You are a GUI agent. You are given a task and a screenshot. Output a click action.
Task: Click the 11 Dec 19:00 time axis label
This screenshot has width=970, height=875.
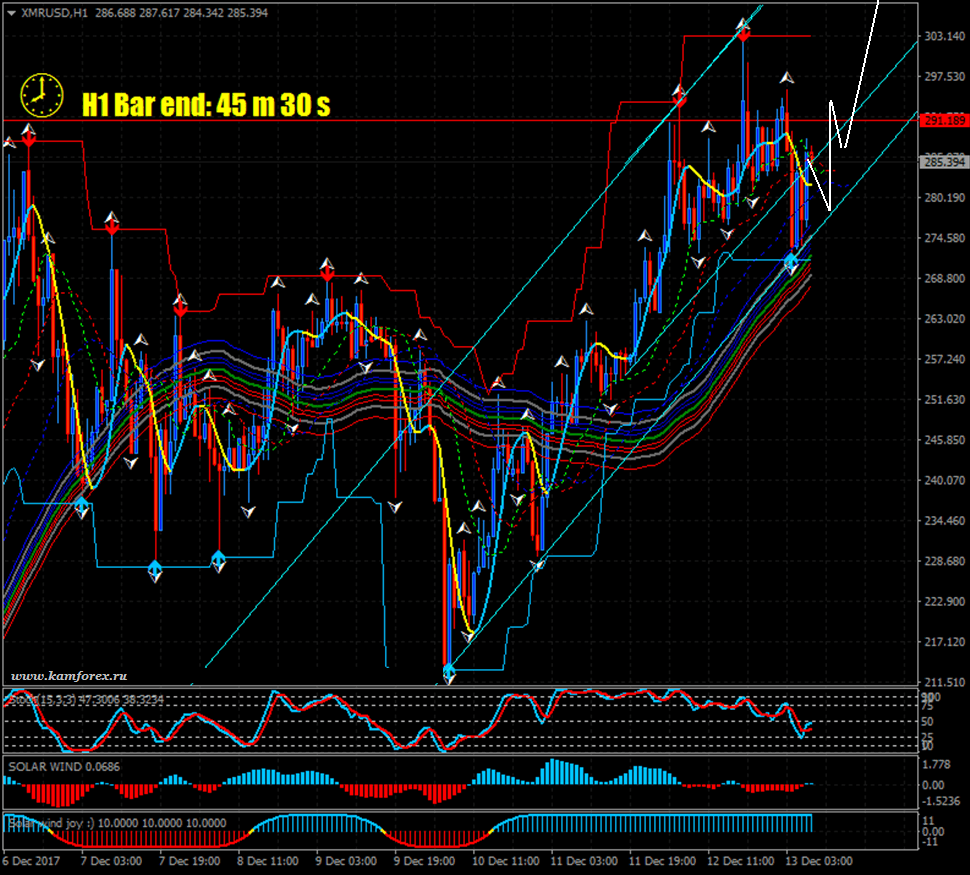click(x=662, y=861)
